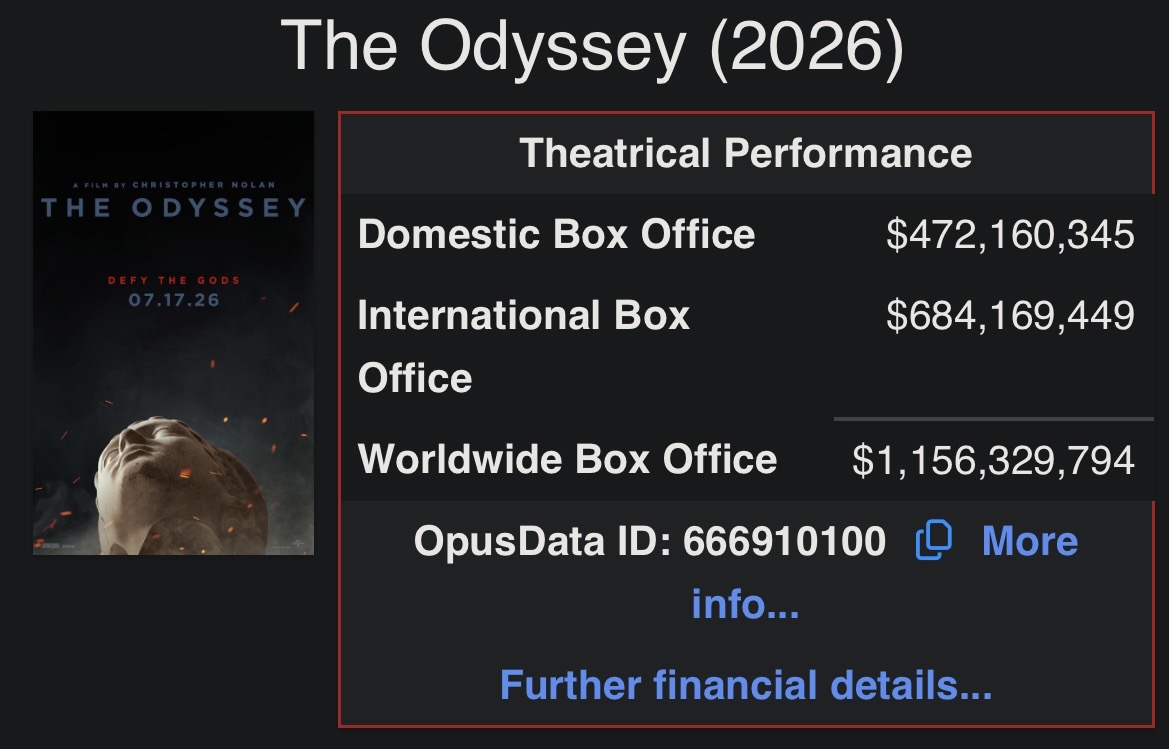Click the 'info...' link continuation text
This screenshot has height=749, width=1169.
[746, 604]
